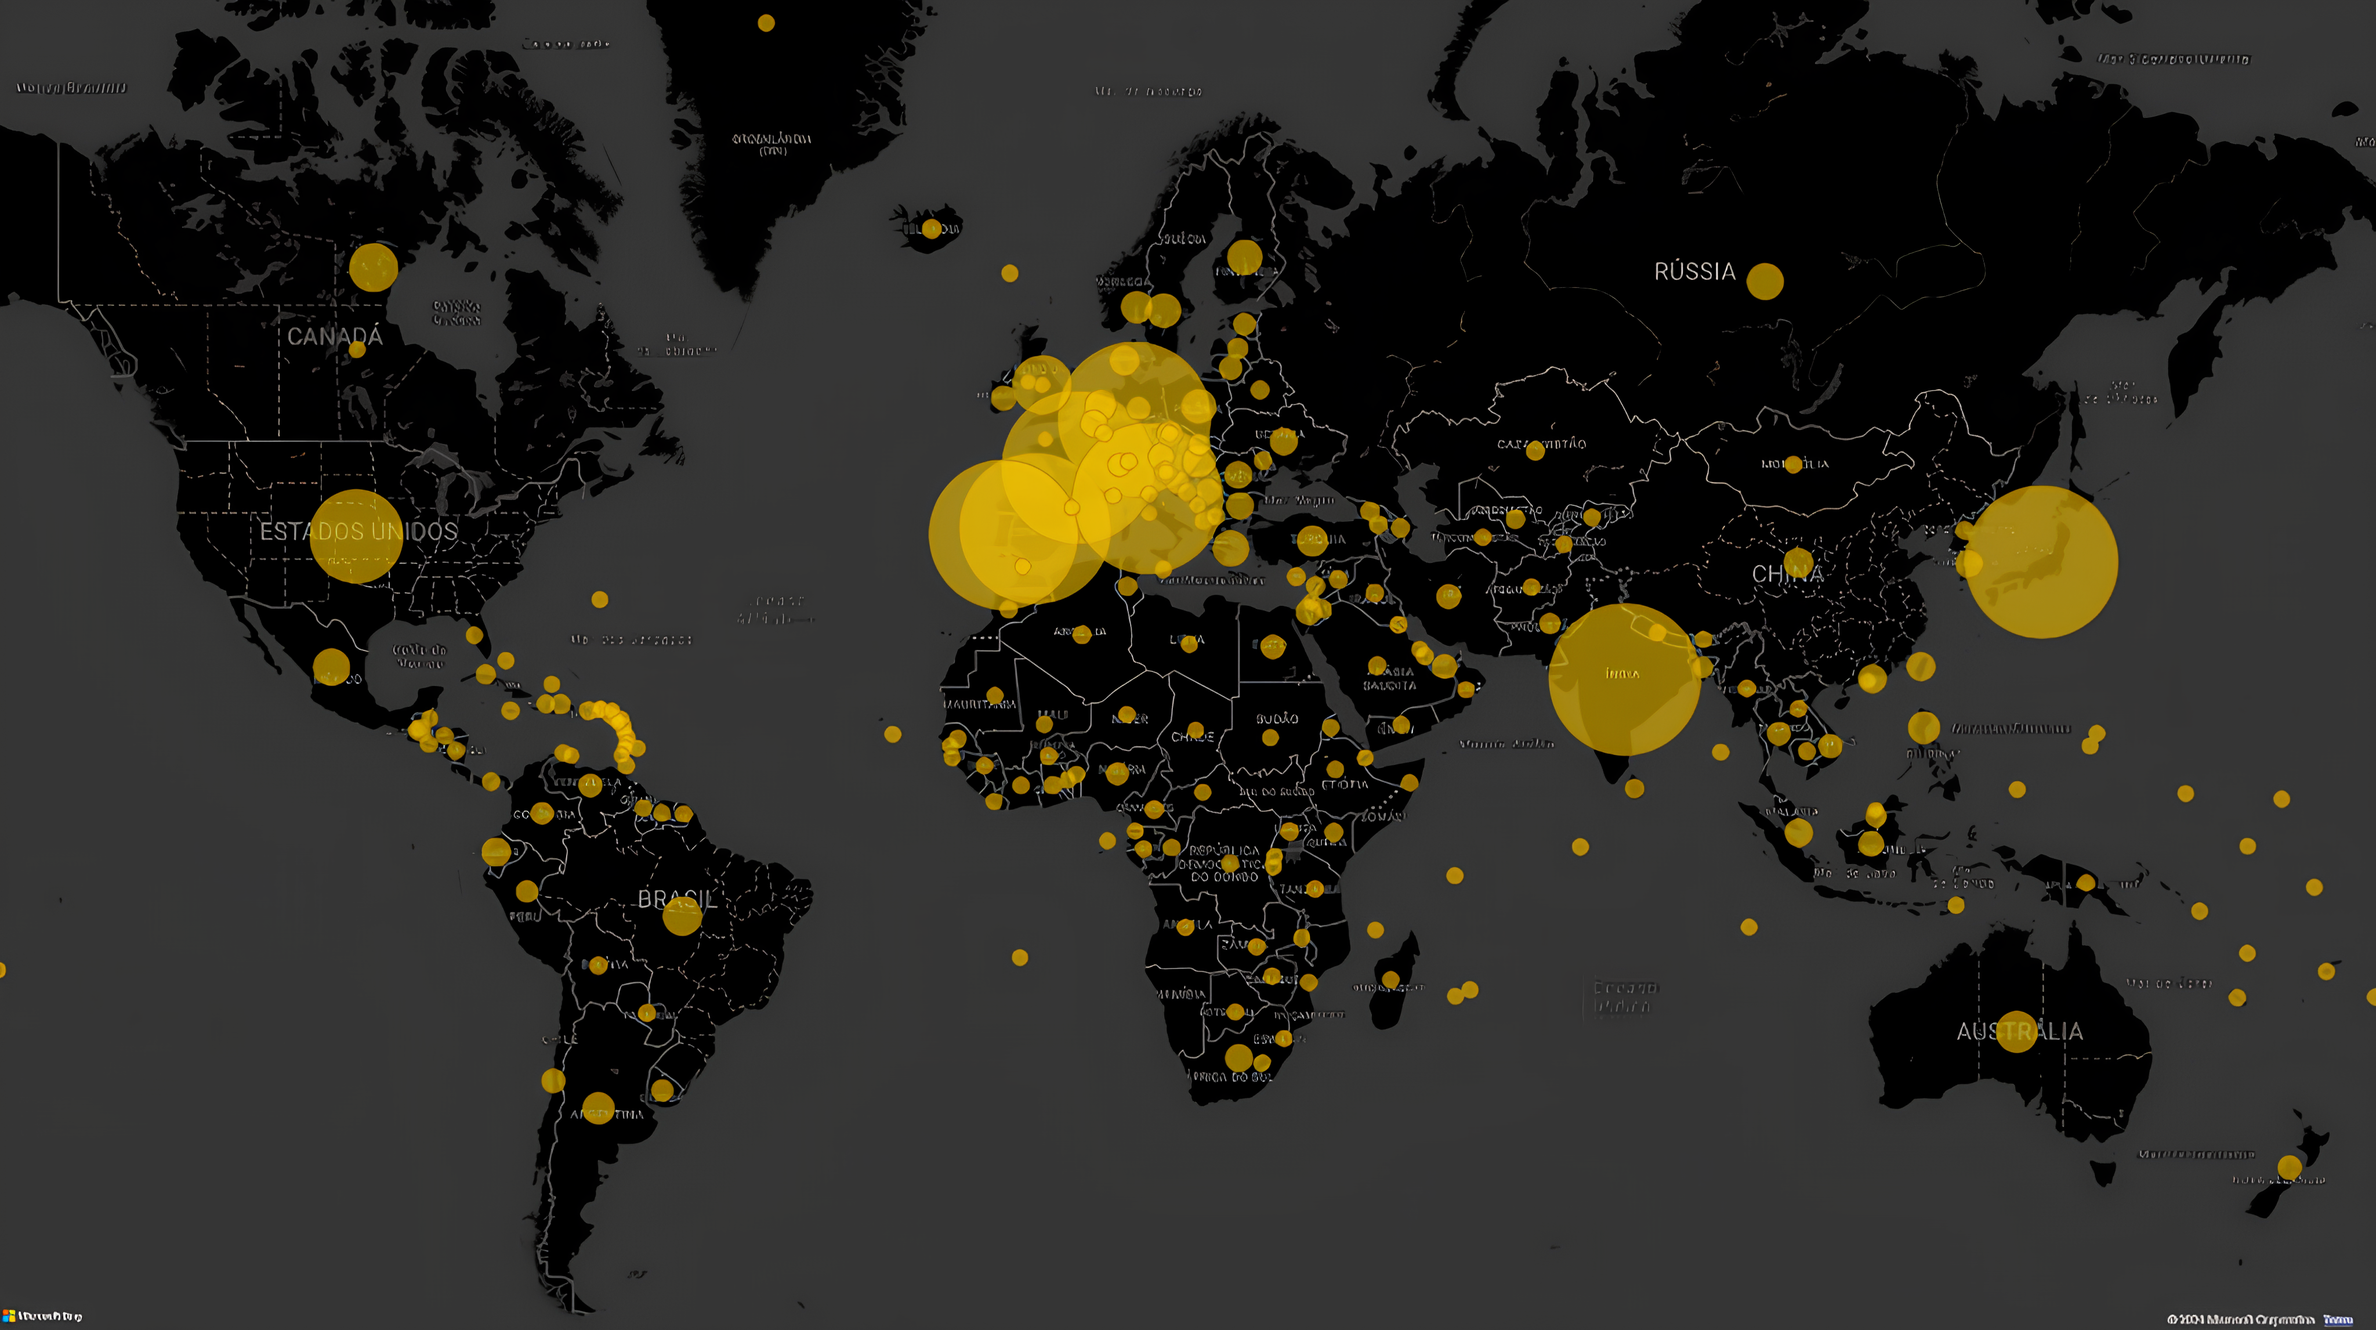Open the Terms link at bottom right

tap(2338, 1320)
